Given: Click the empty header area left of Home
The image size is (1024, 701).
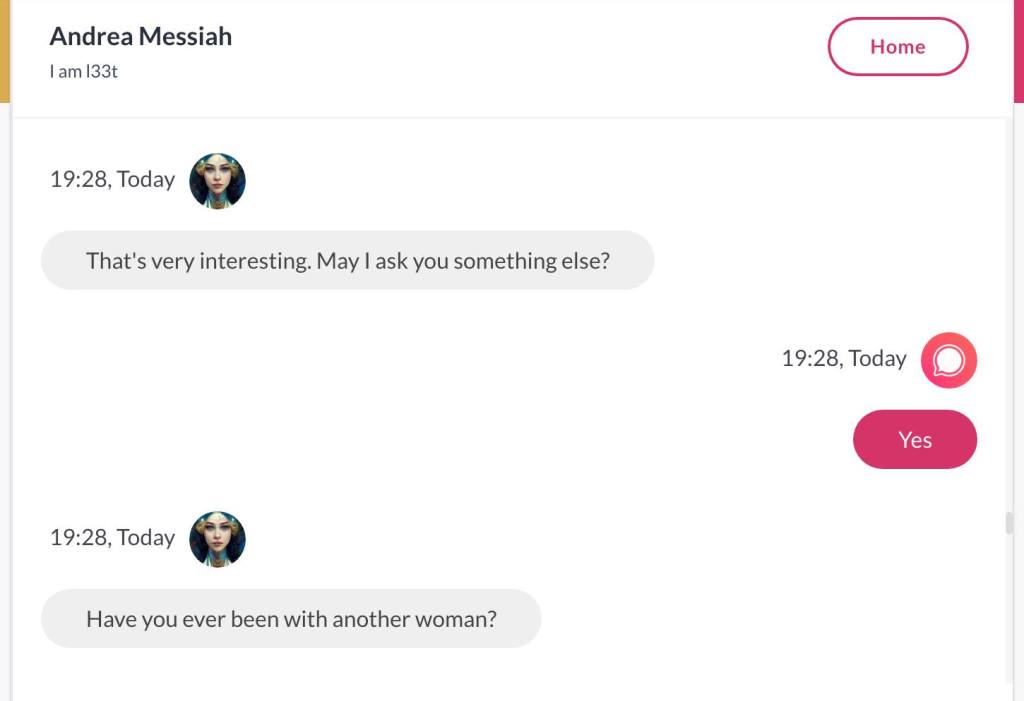Looking at the screenshot, I should (530, 50).
